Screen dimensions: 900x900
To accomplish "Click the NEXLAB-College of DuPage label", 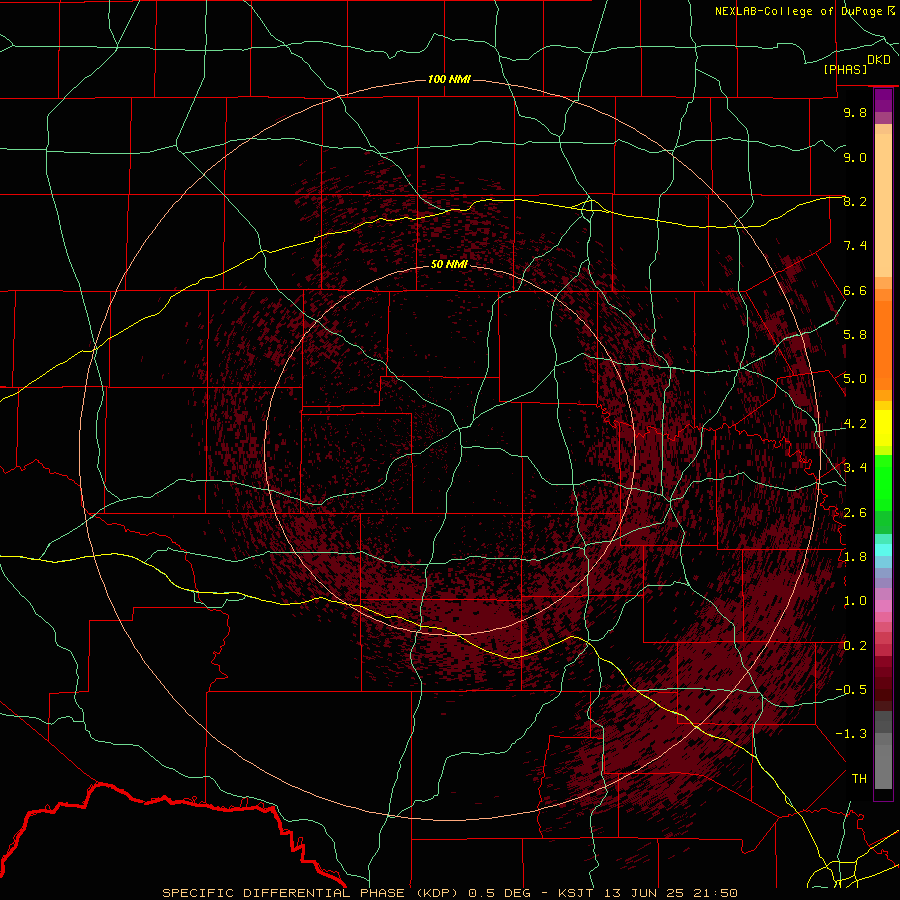I will pos(804,11).
